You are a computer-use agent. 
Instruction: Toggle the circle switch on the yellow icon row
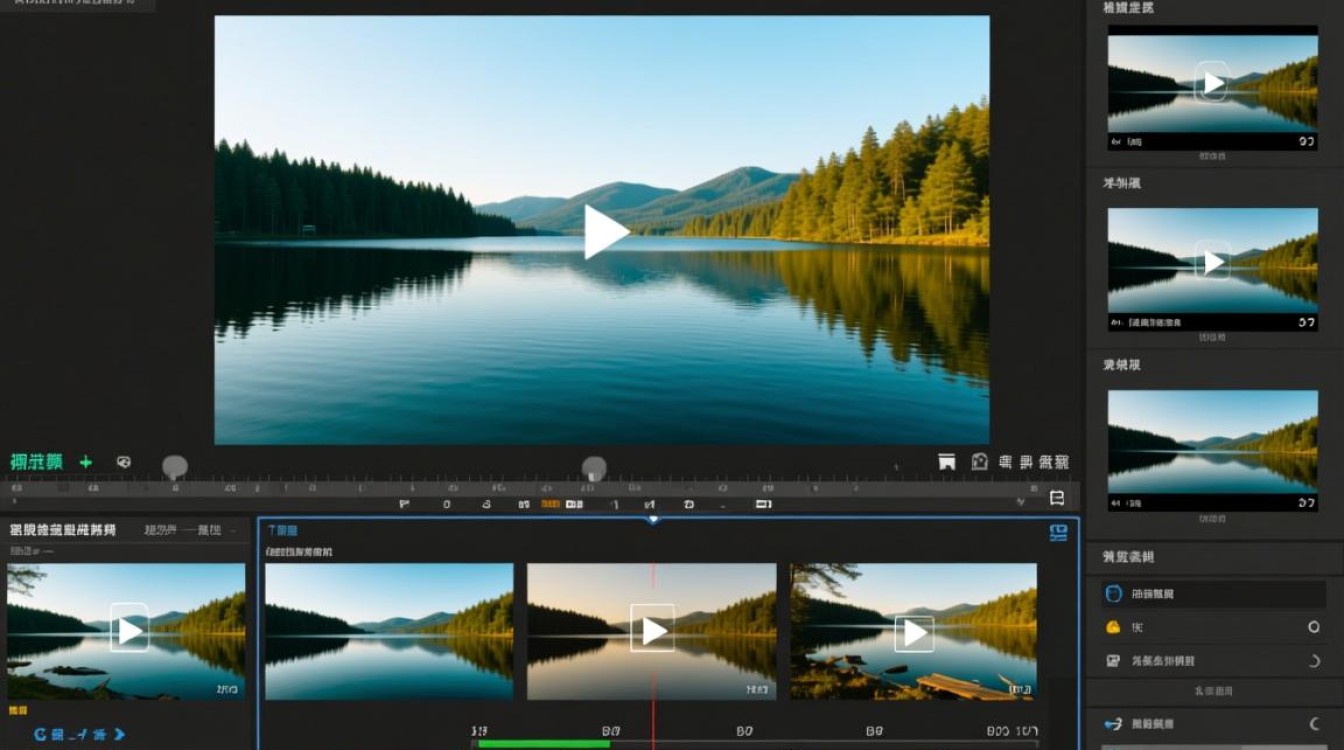[x=1314, y=627]
